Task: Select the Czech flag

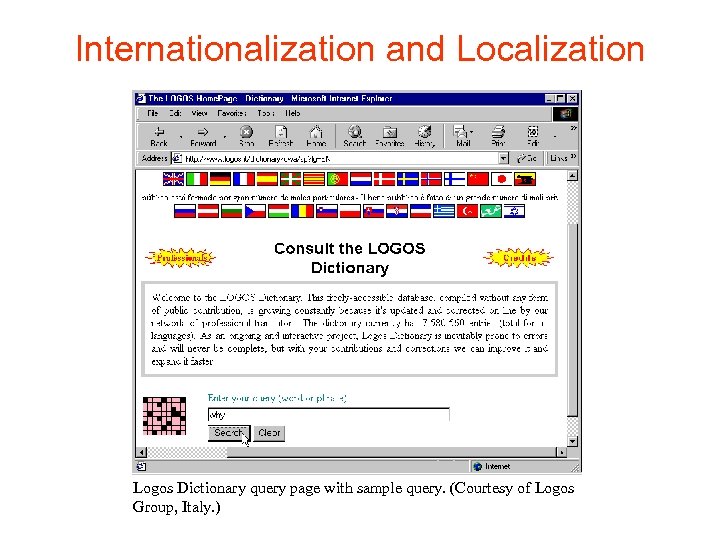Action: (255, 211)
